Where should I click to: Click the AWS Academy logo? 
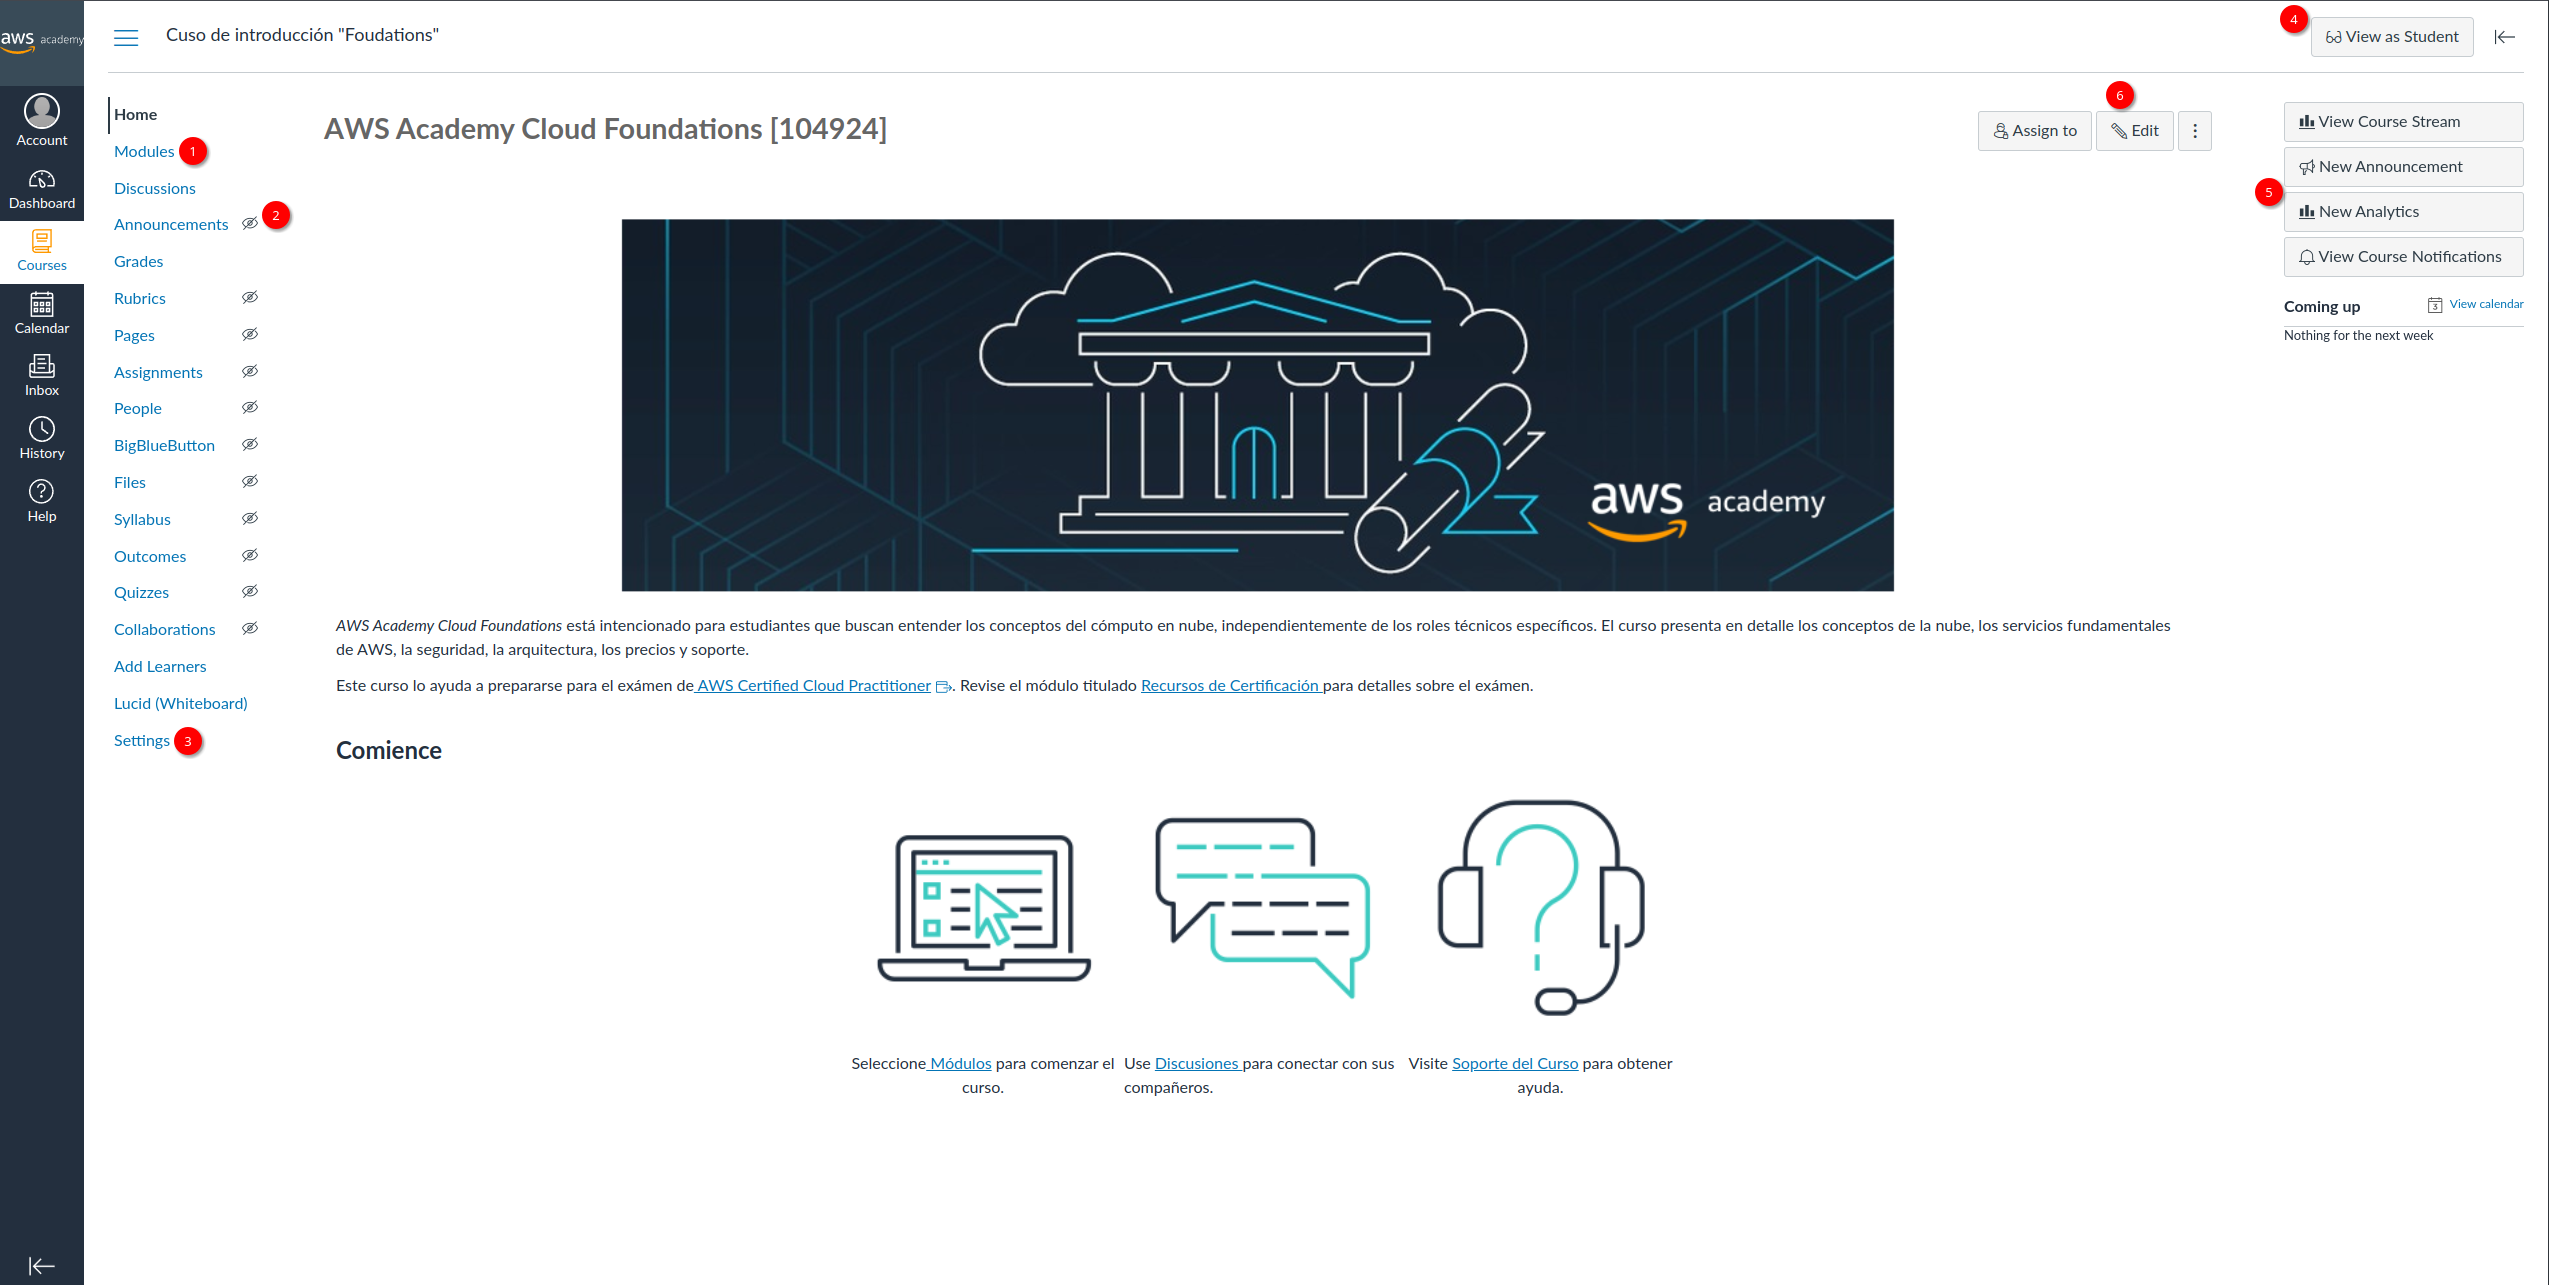[41, 40]
